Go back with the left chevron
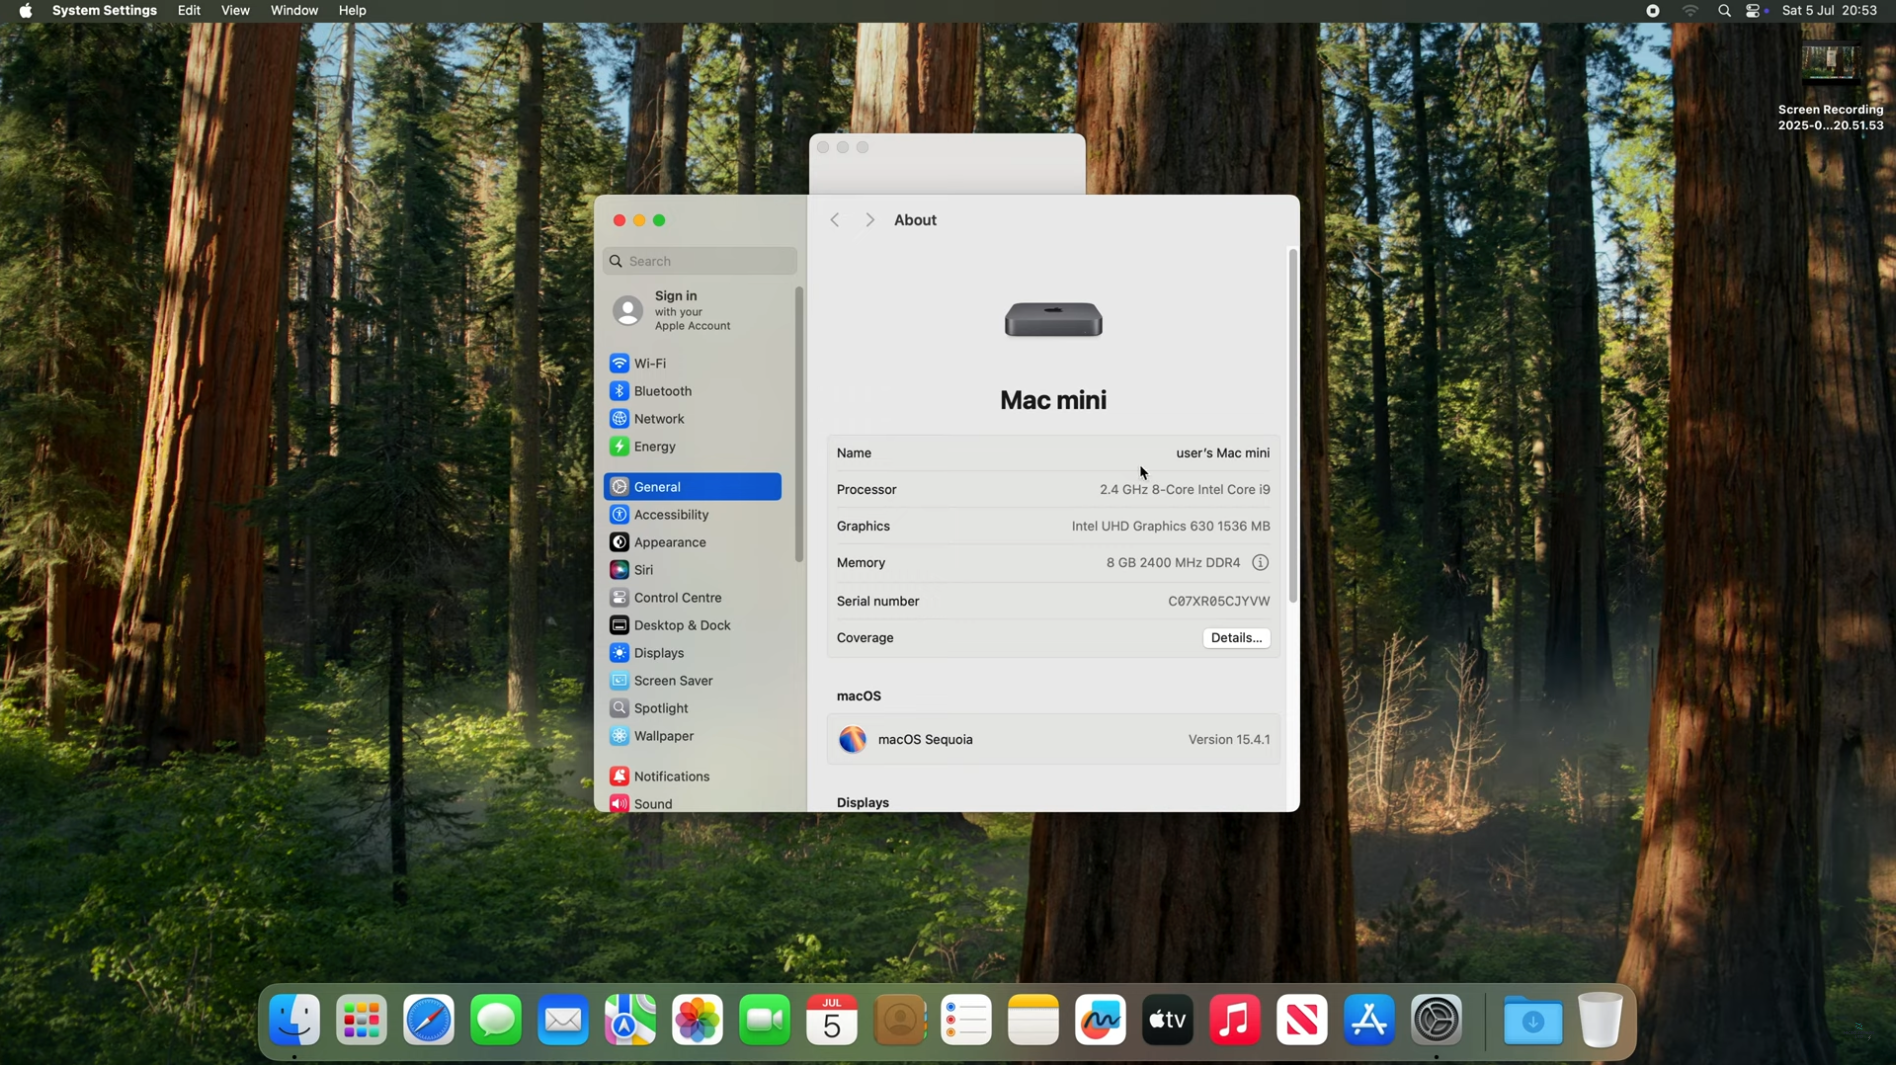 pos(835,220)
